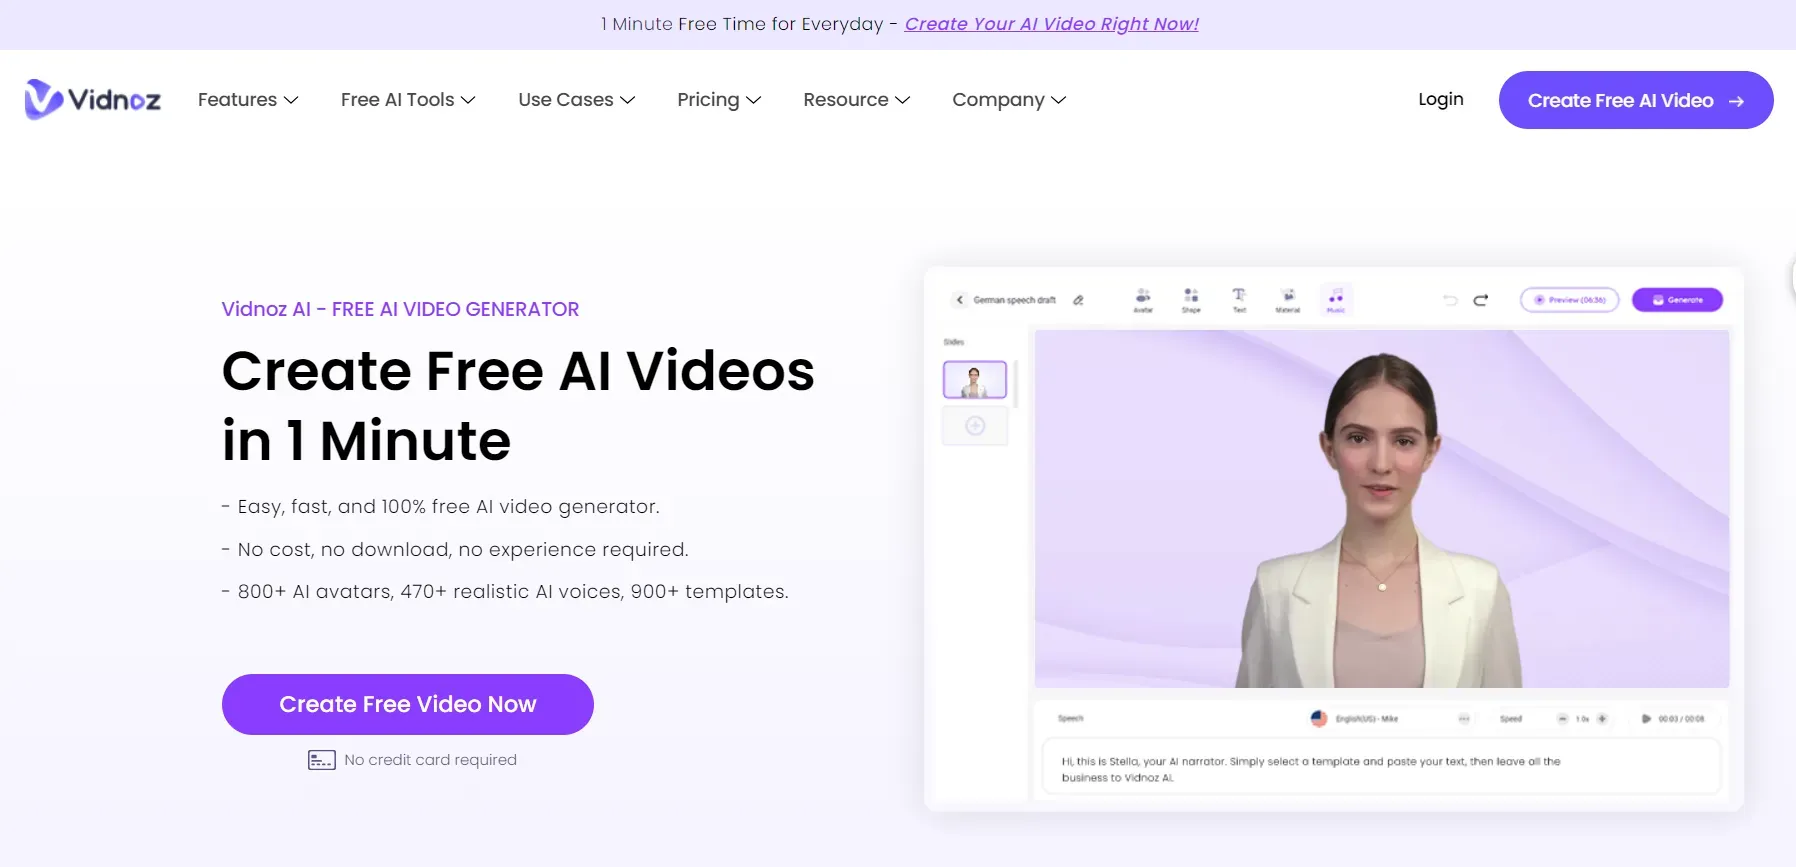This screenshot has height=867, width=1796.
Task: Click the back arrow beside German speech draft
Action: (960, 300)
